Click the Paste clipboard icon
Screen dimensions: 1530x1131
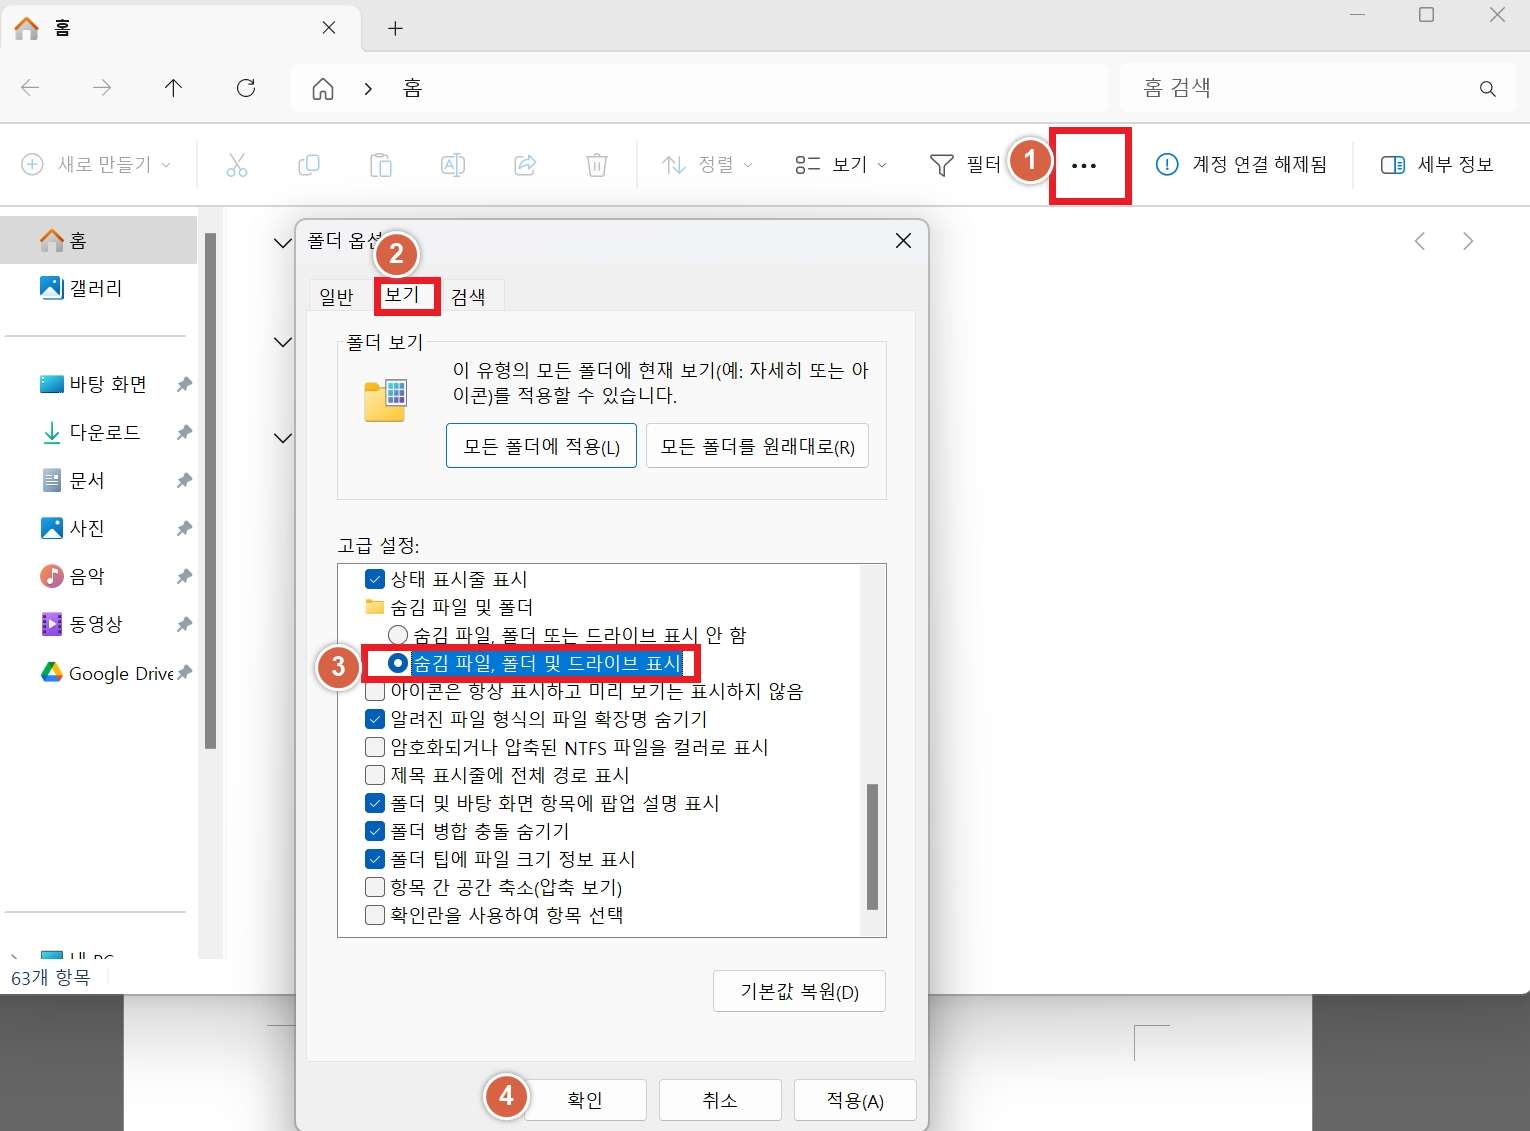coord(381,165)
